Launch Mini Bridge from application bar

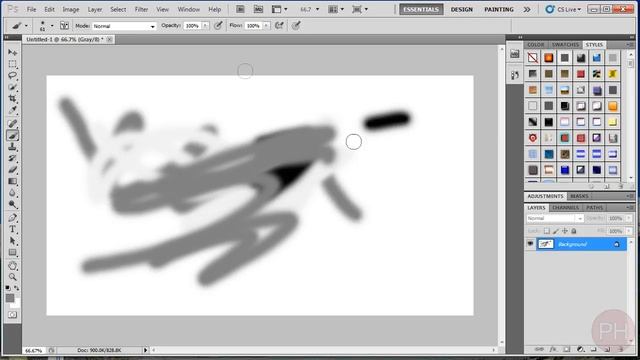(258, 9)
